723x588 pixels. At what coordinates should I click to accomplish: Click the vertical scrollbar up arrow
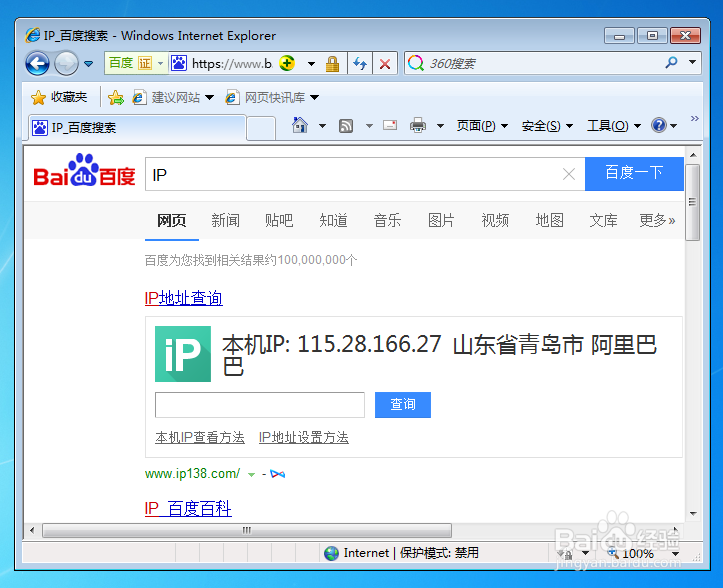pyautogui.click(x=693, y=155)
